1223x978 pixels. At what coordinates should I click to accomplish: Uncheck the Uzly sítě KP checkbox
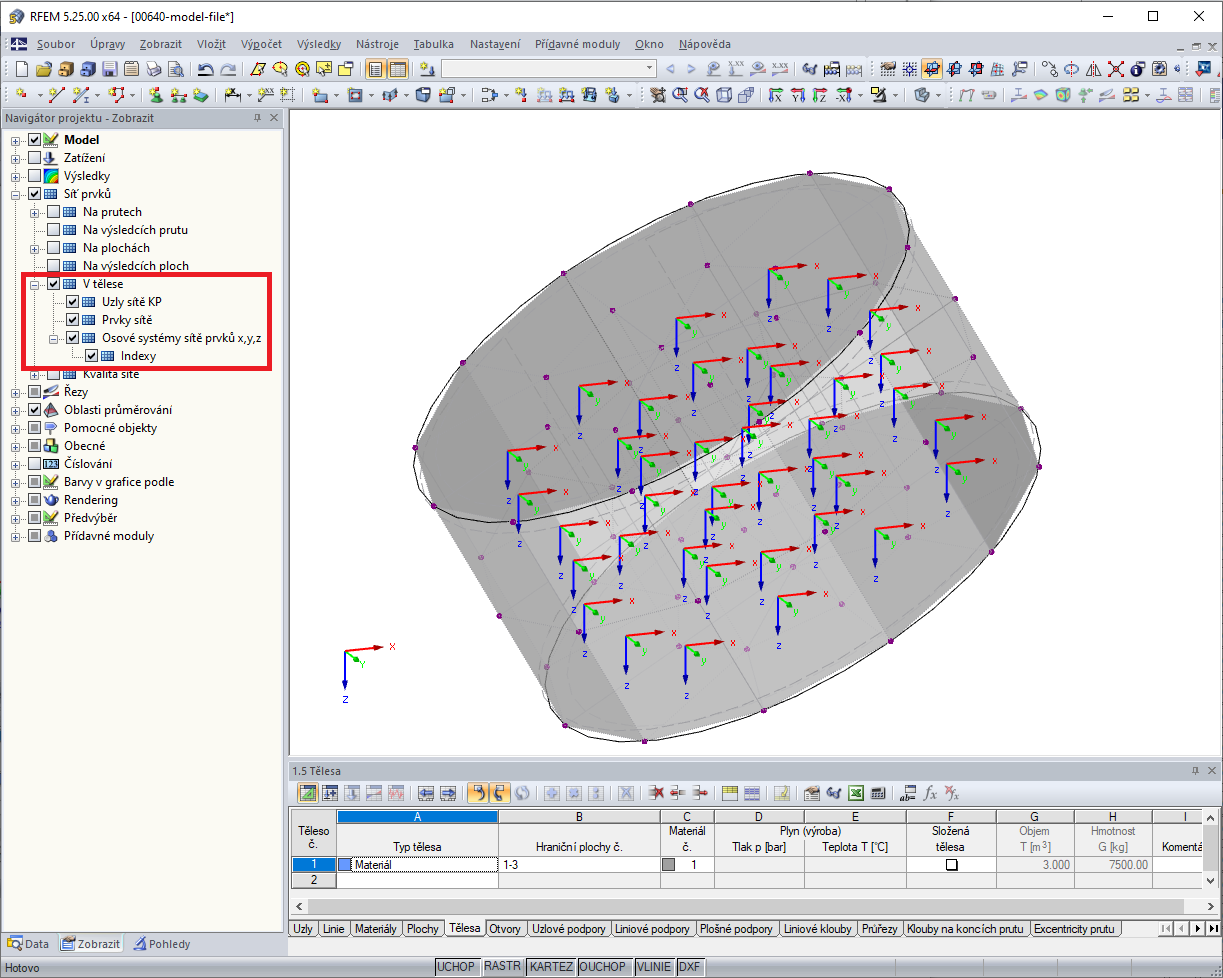(73, 302)
